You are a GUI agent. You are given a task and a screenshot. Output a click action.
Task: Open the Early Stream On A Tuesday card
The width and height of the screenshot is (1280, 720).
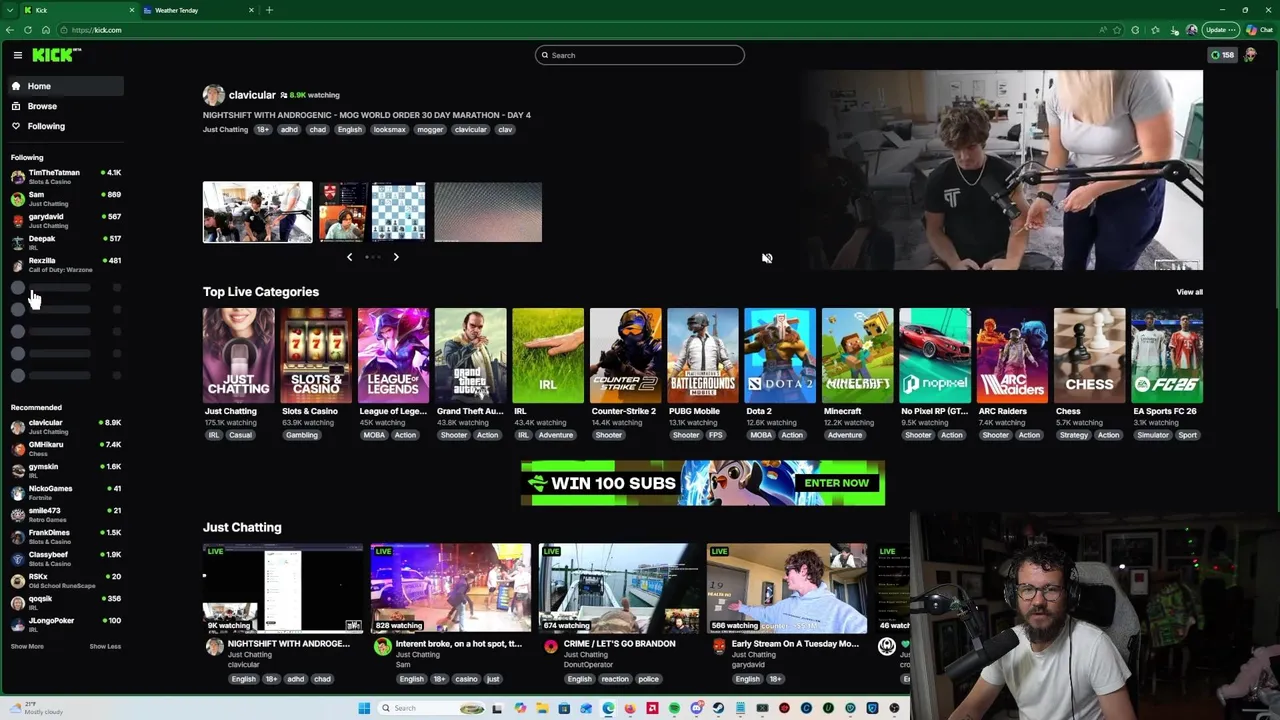coord(787,589)
